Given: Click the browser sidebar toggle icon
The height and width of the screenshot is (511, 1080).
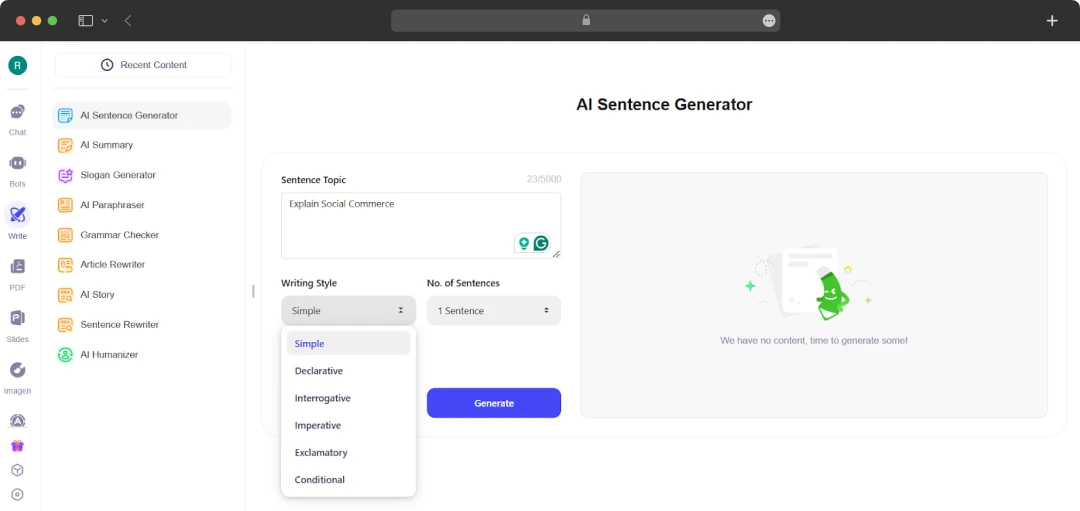Looking at the screenshot, I should 85,21.
